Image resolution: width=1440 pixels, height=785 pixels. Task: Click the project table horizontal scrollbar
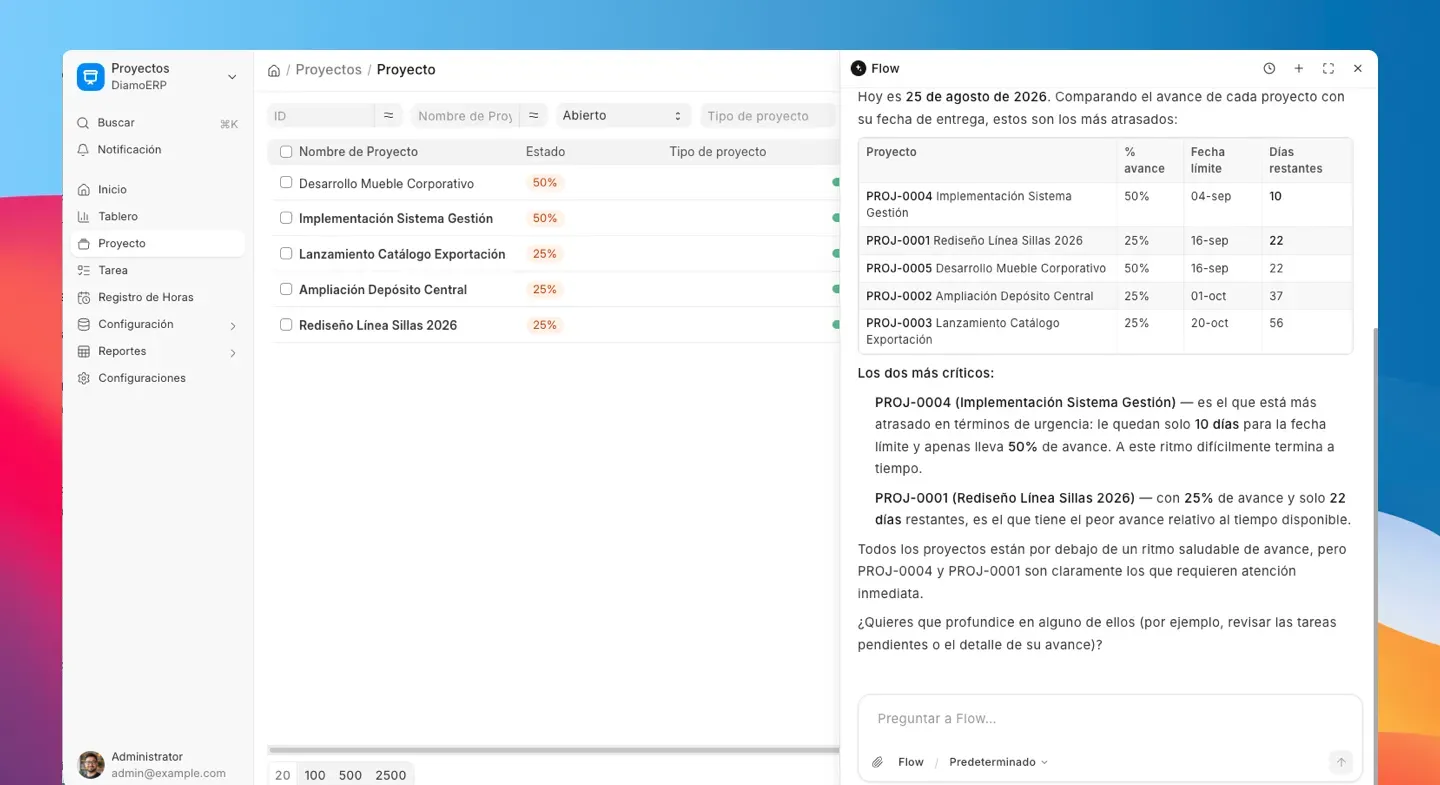pos(553,749)
